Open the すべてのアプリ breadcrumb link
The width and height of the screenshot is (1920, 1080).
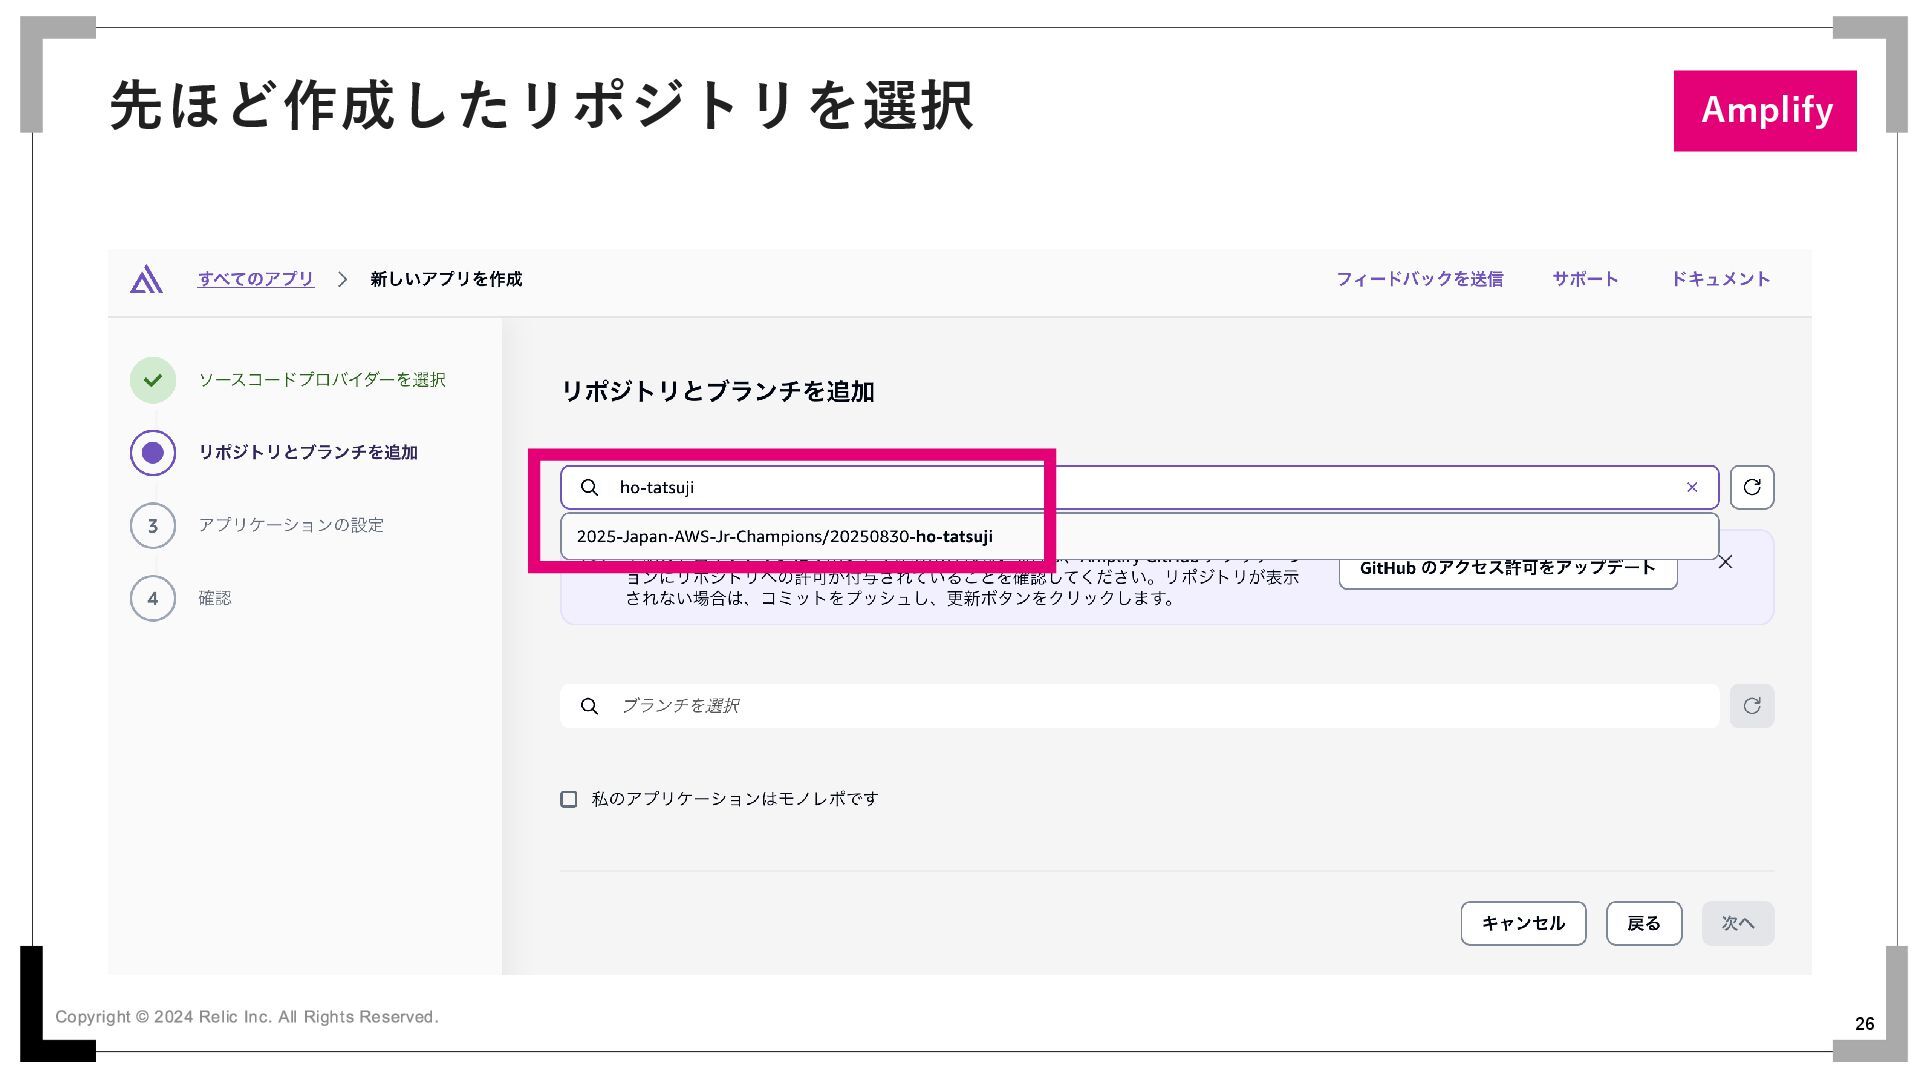click(256, 279)
